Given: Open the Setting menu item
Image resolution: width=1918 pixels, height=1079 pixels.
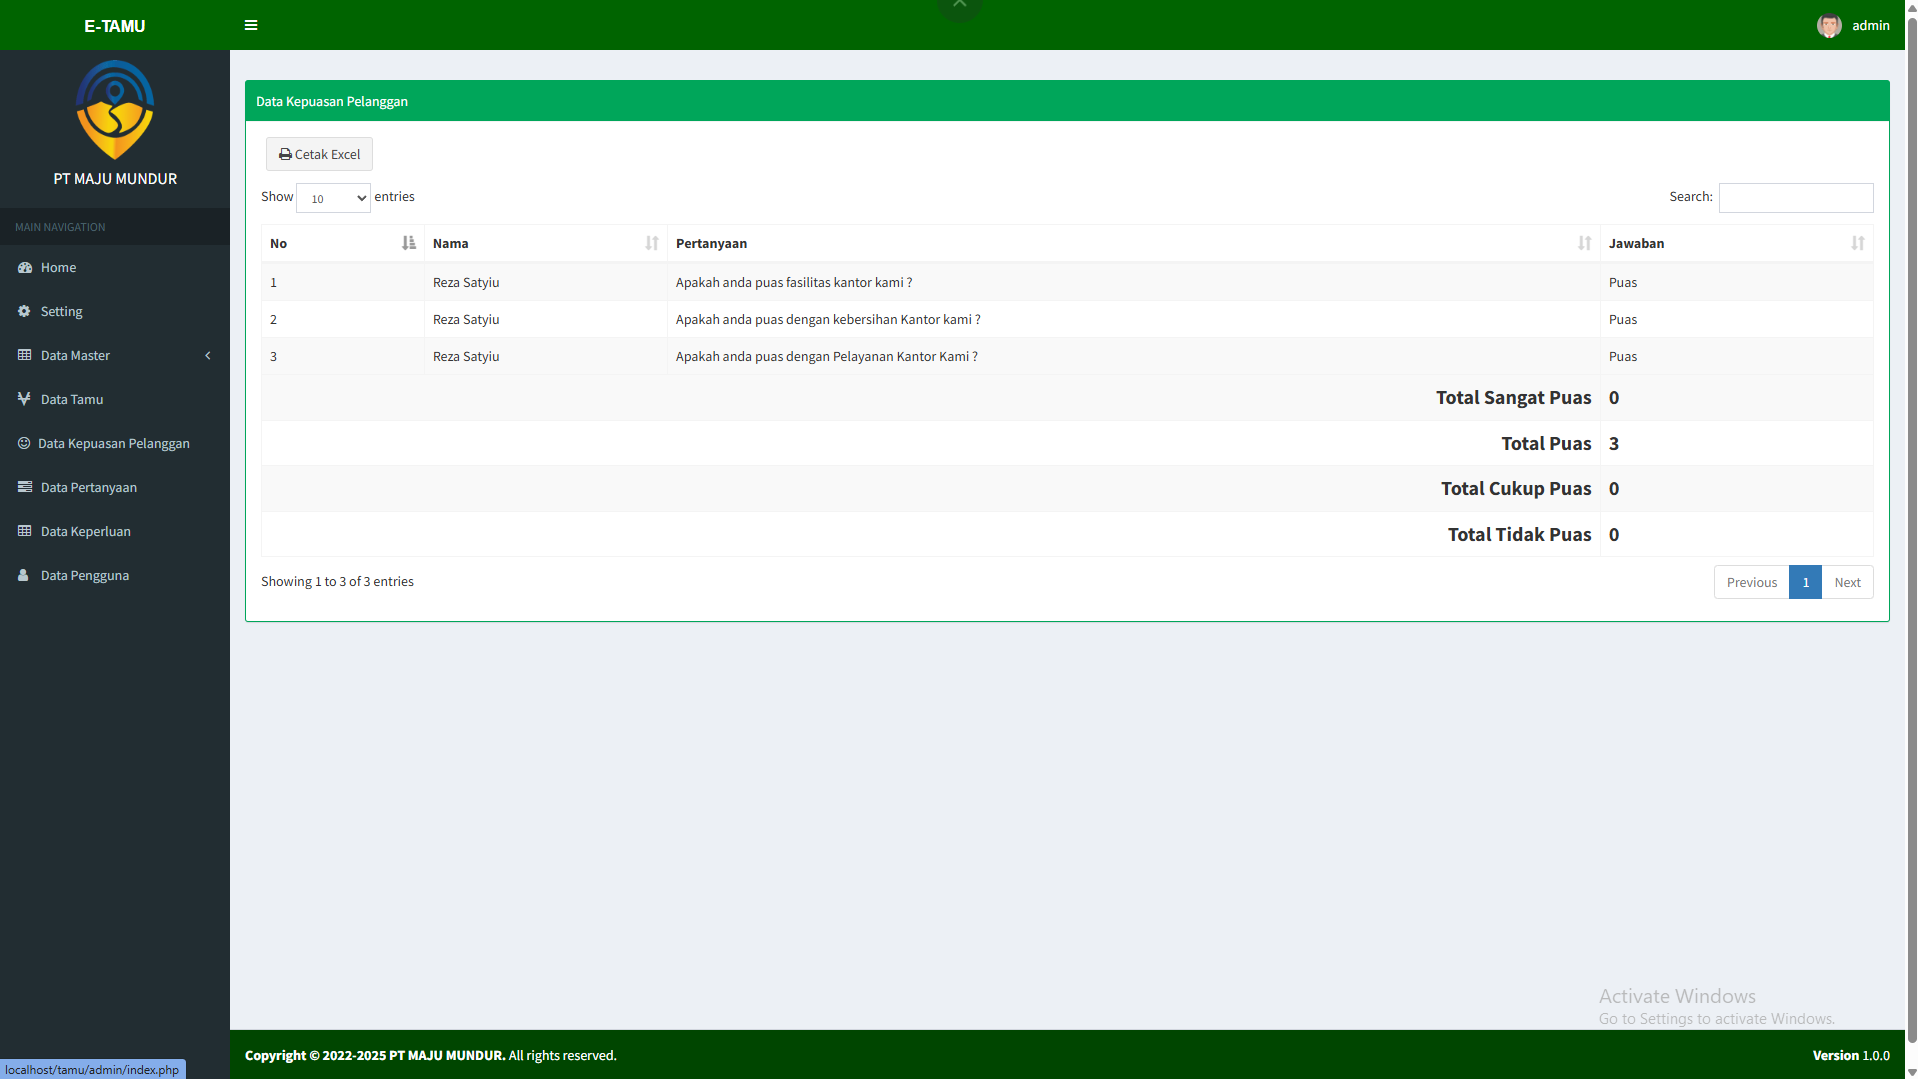Looking at the screenshot, I should 115,311.
